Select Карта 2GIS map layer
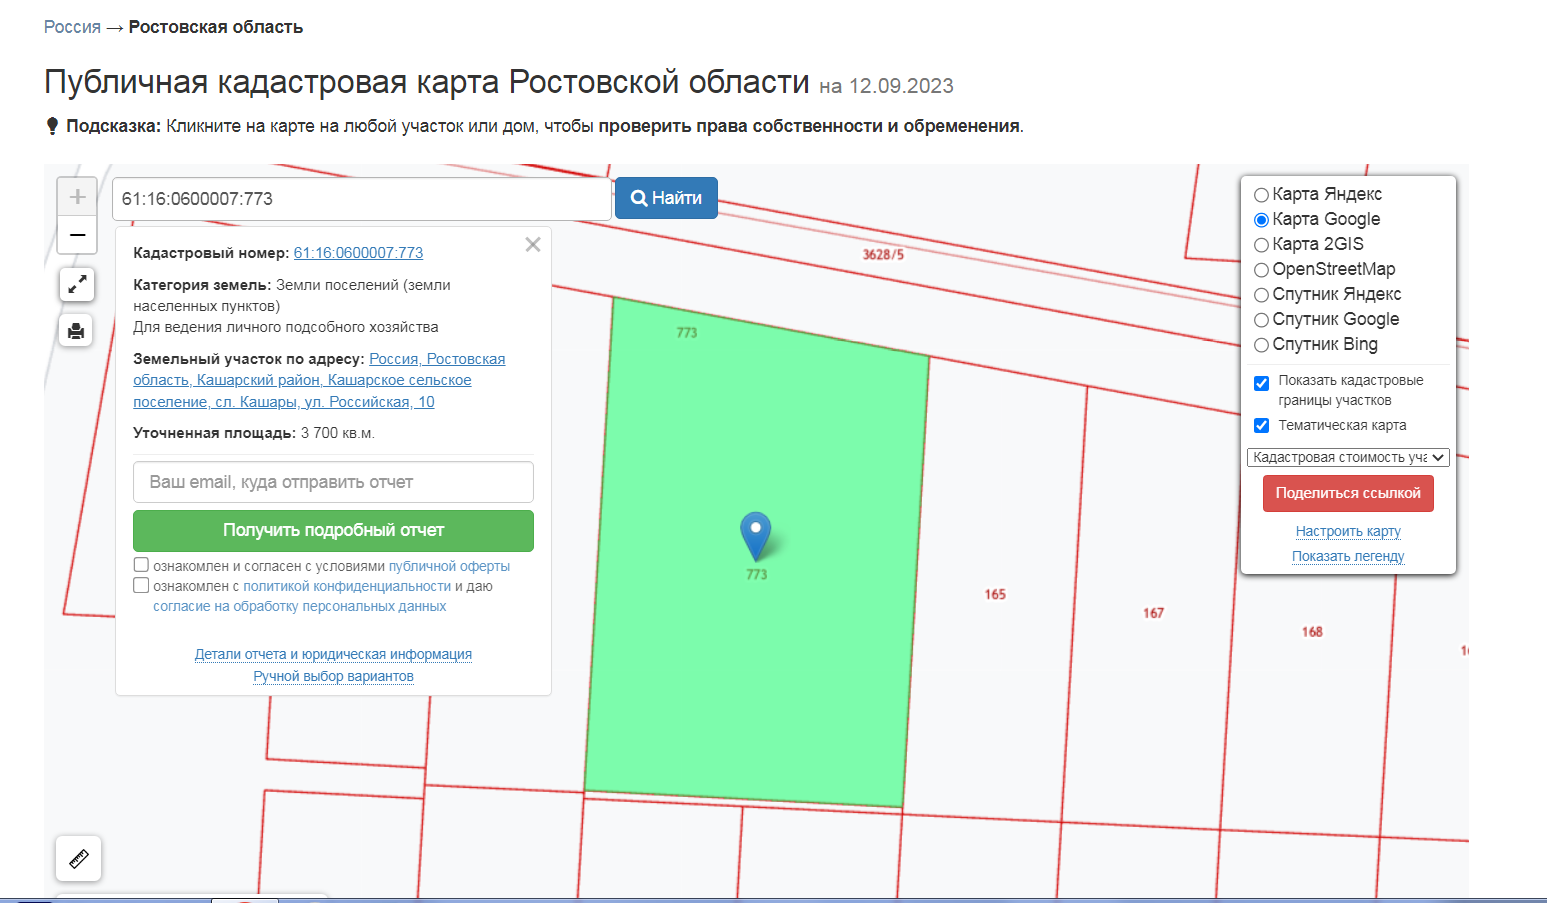This screenshot has width=1547, height=903. (x=1262, y=245)
